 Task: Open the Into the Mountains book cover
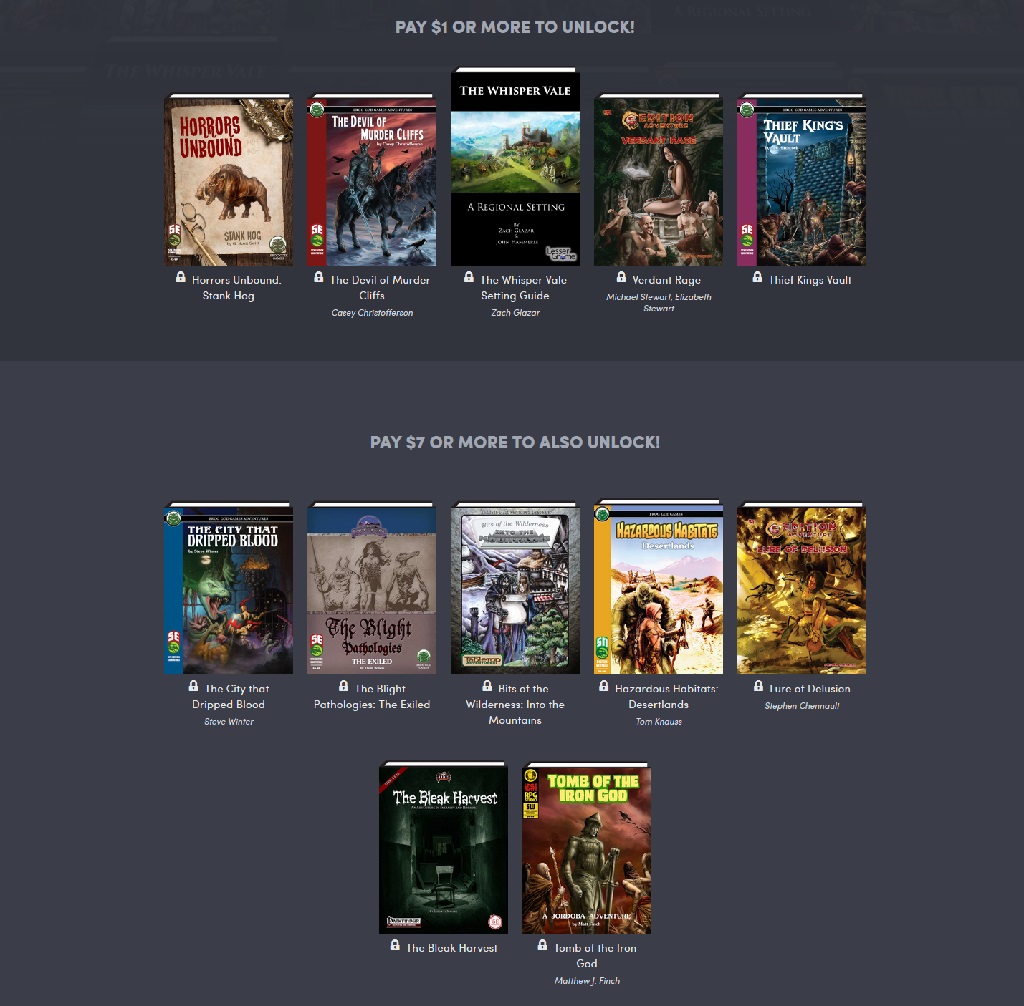[515, 588]
